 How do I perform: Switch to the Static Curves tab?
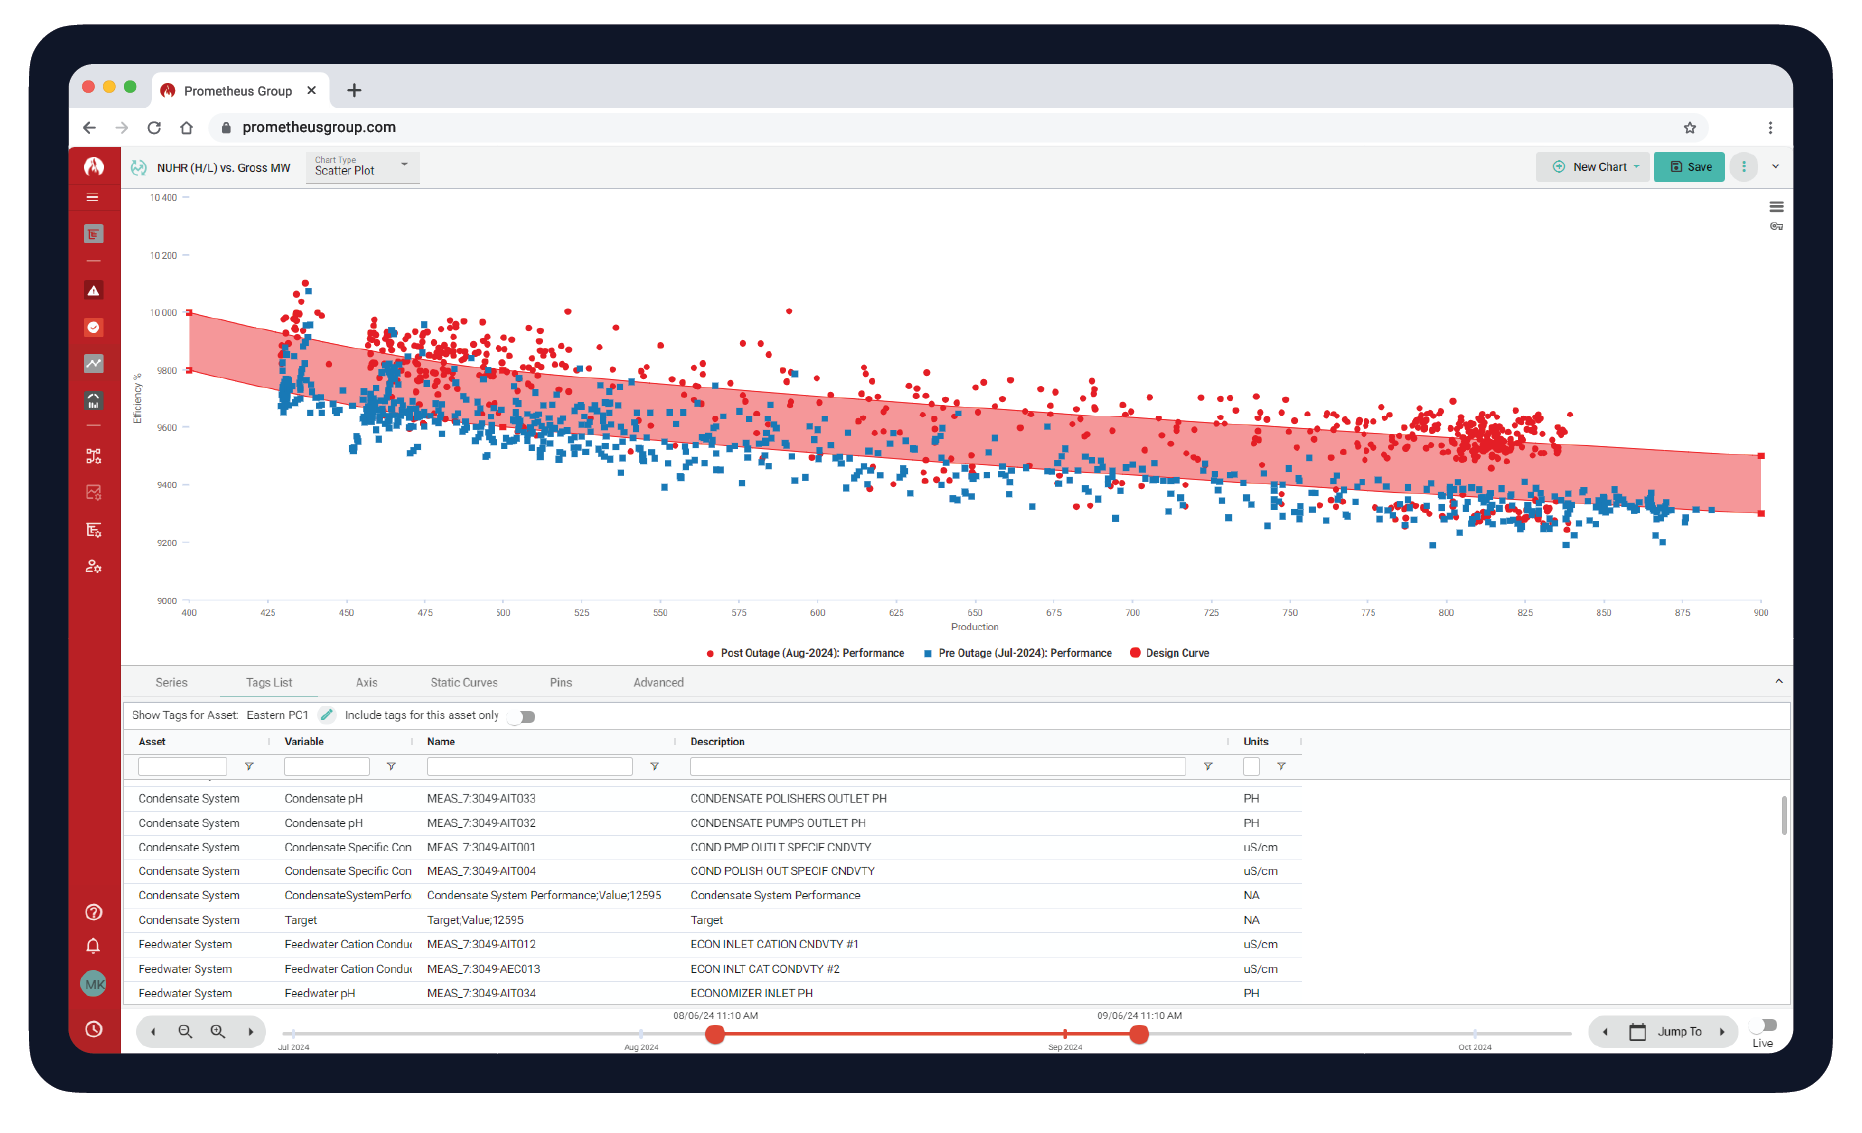coord(463,682)
